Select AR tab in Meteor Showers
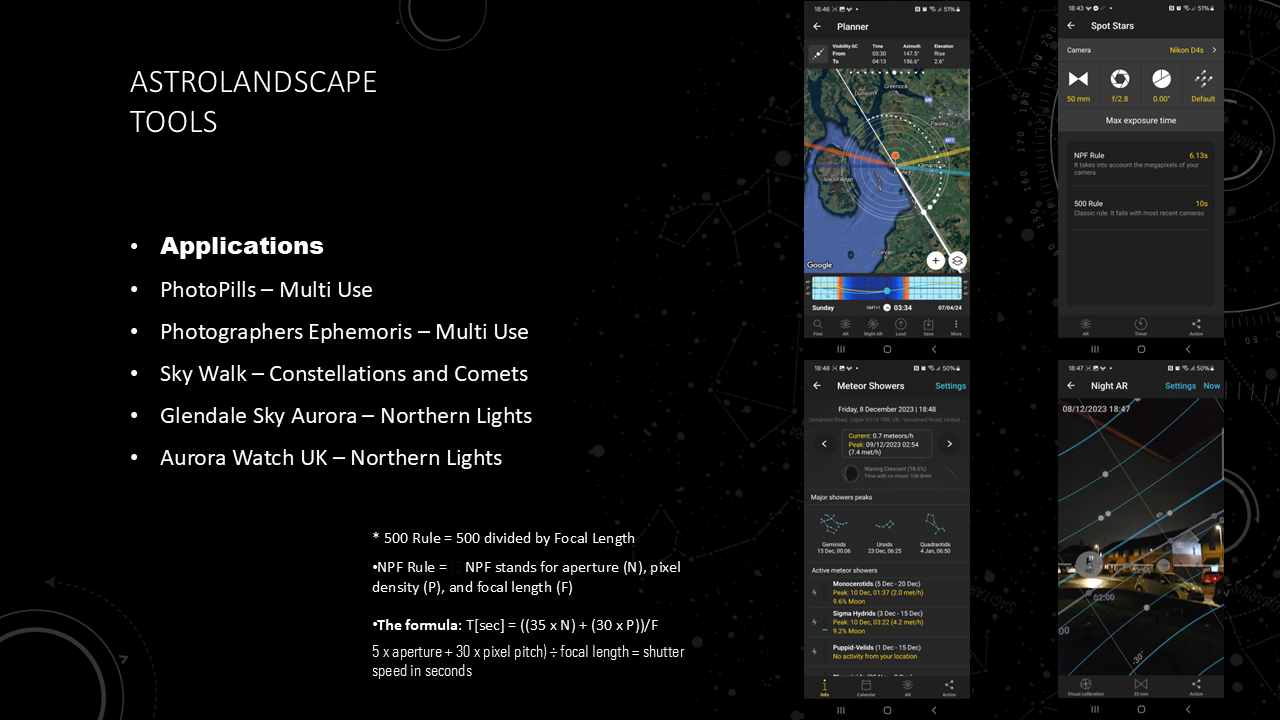Viewport: 1280px width, 720px height. pos(908,687)
